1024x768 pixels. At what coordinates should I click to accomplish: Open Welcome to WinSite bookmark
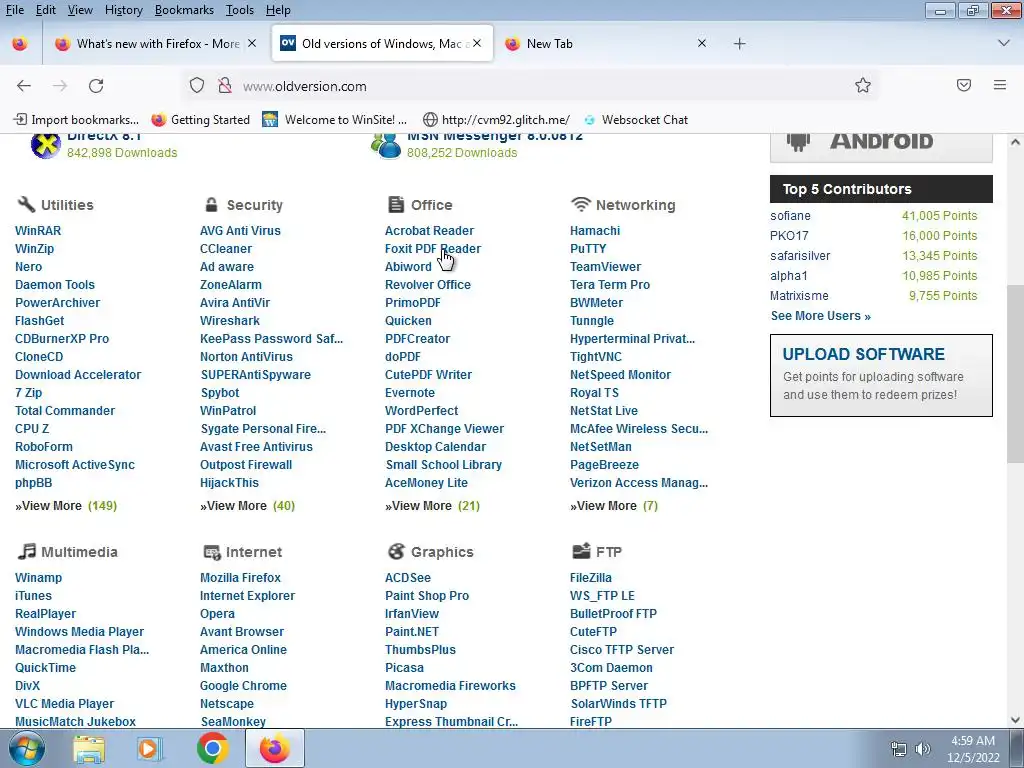point(334,120)
